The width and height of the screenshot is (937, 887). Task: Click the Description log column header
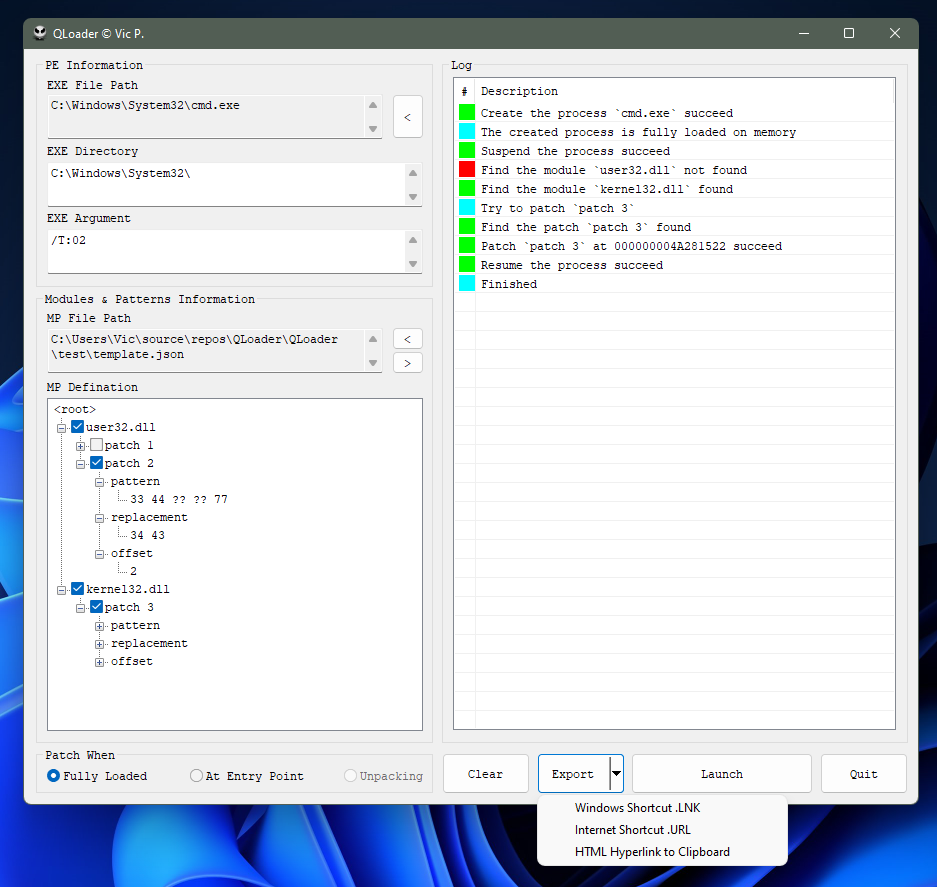pos(684,91)
